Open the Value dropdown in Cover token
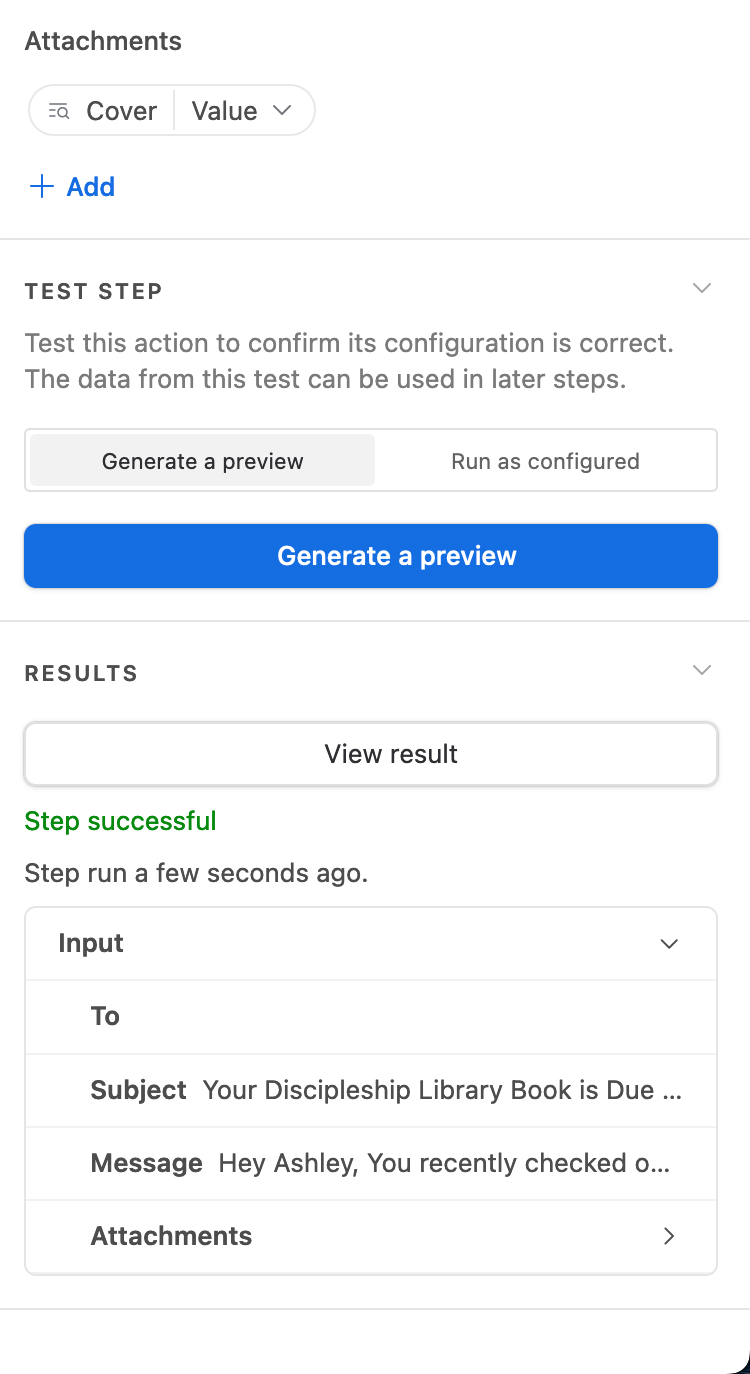Viewport: 750px width, 1374px height. [x=241, y=111]
